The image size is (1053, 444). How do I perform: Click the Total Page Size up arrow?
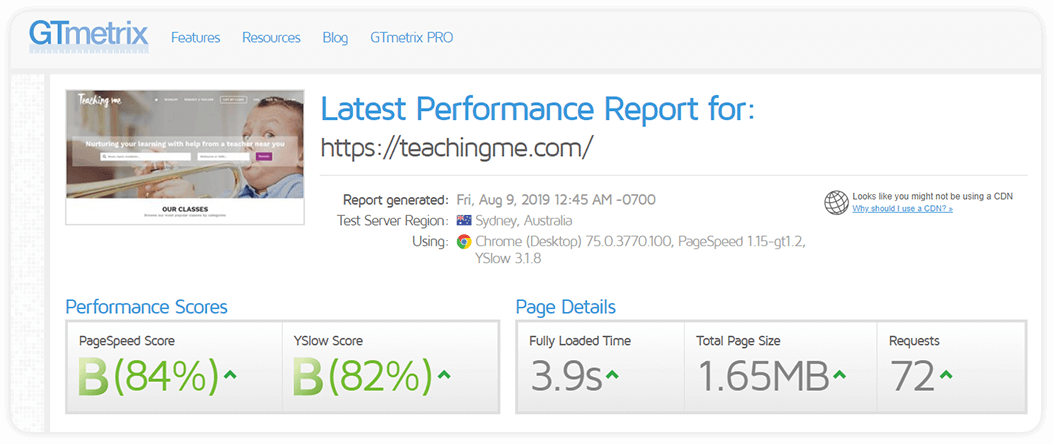pyautogui.click(x=839, y=375)
